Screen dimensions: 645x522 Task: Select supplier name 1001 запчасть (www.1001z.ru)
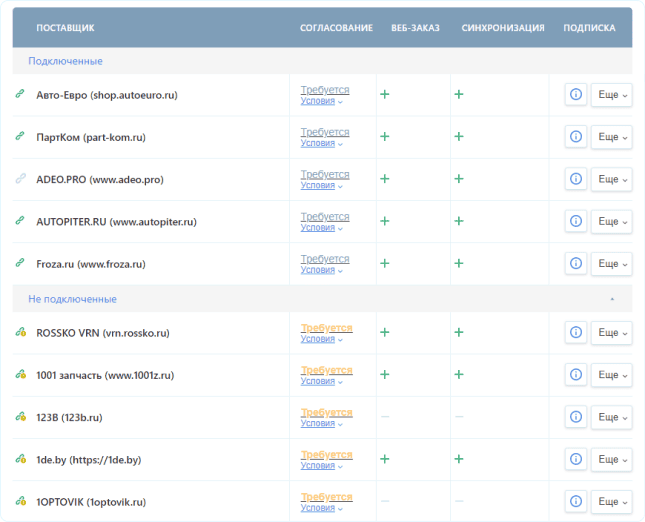(x=105, y=375)
